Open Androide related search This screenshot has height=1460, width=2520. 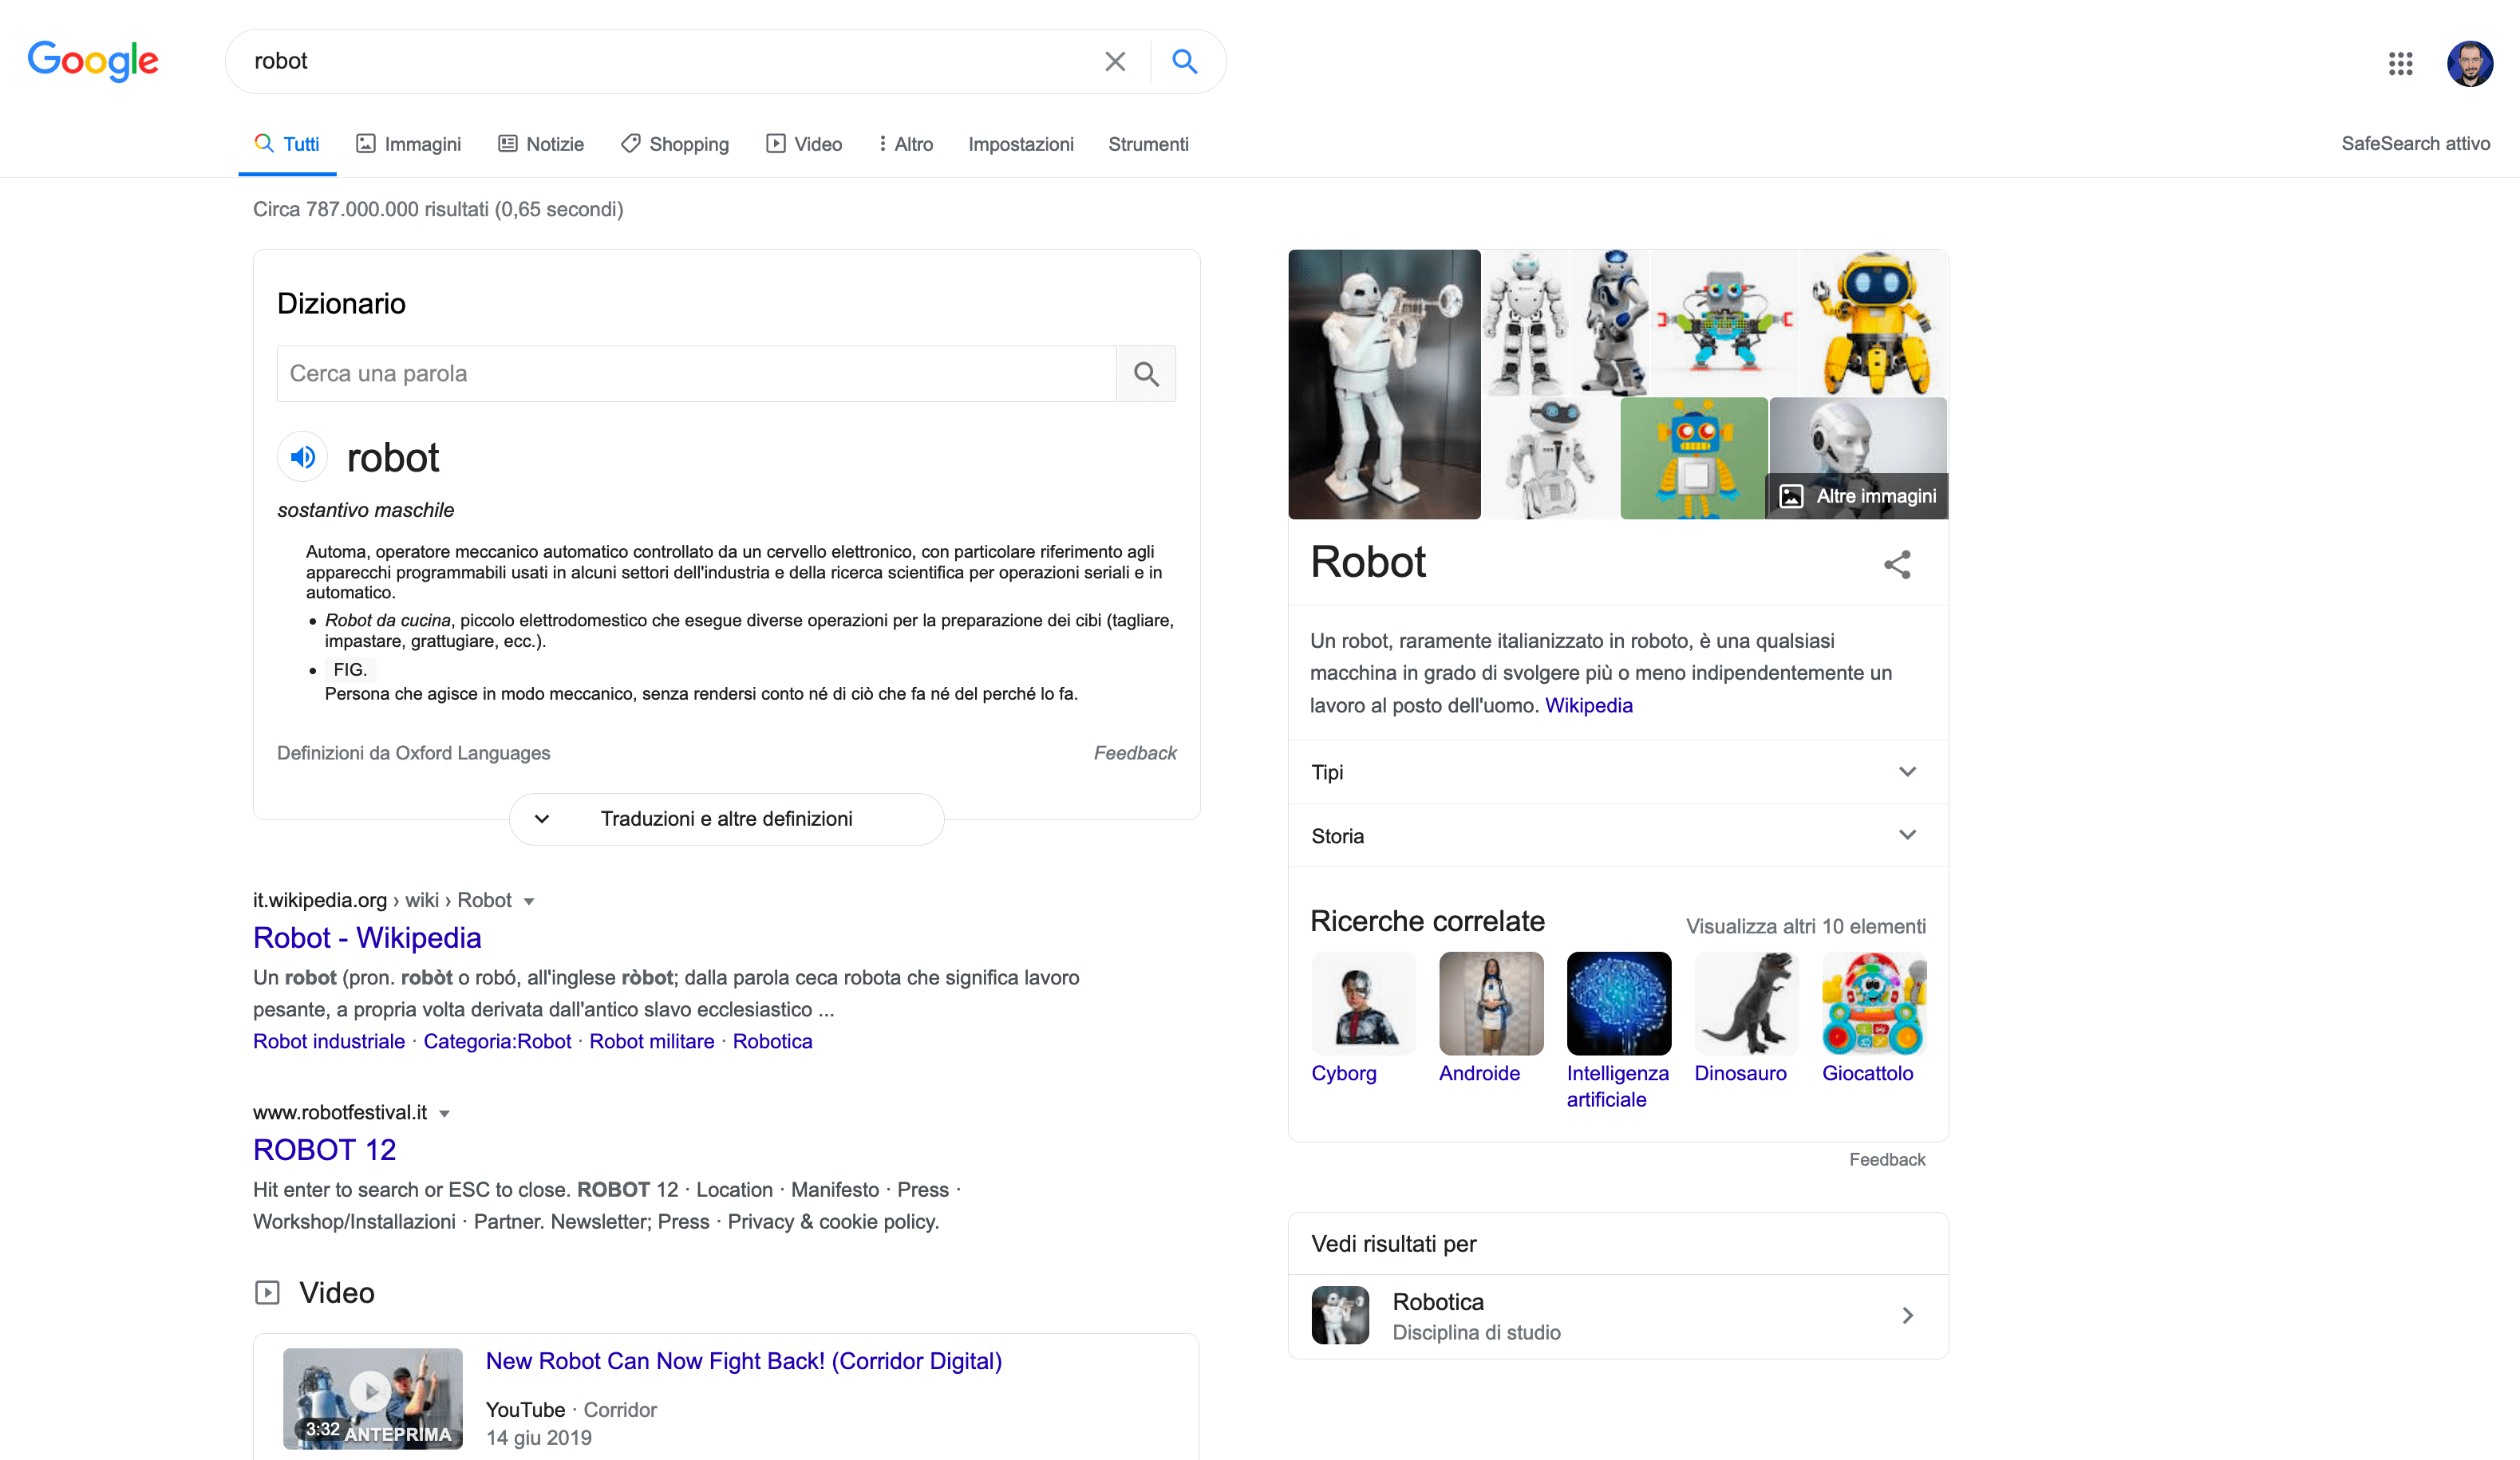[1491, 1020]
